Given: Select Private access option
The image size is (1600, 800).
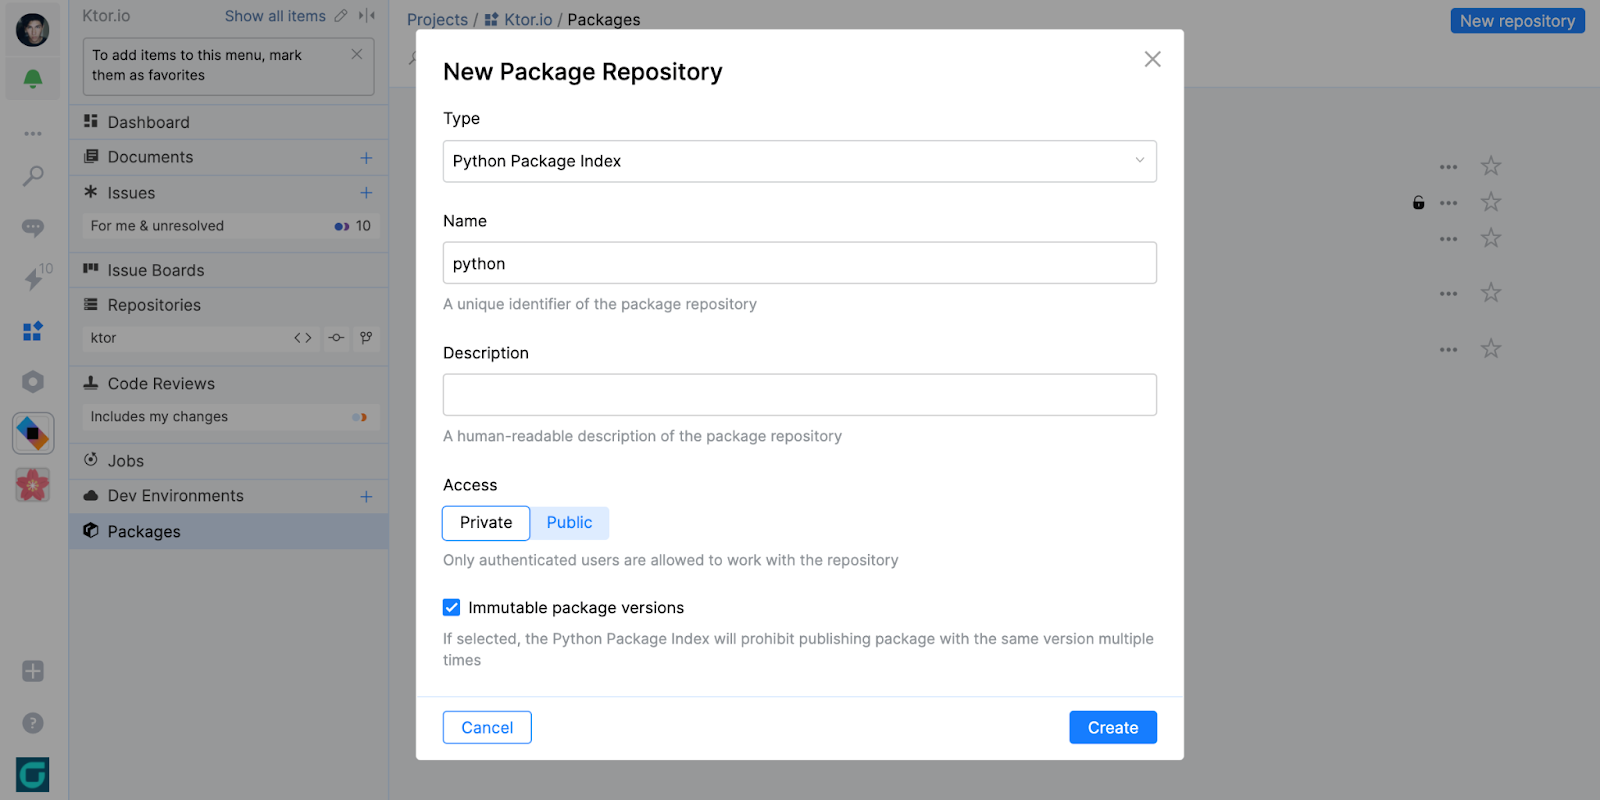Looking at the screenshot, I should (x=486, y=523).
